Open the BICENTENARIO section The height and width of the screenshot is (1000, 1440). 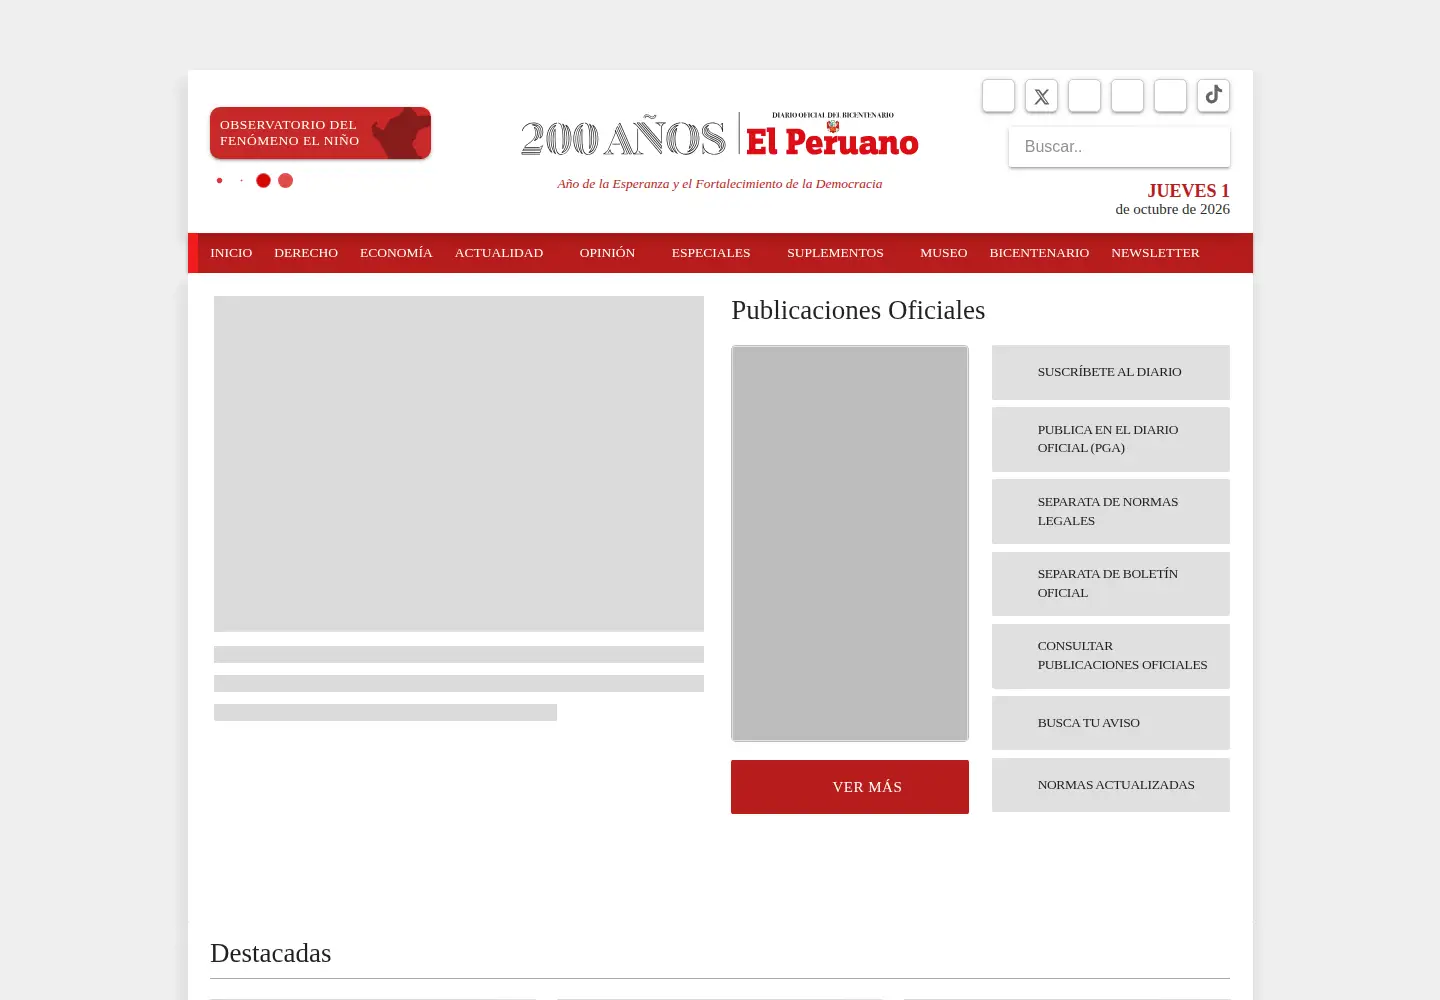[1039, 253]
